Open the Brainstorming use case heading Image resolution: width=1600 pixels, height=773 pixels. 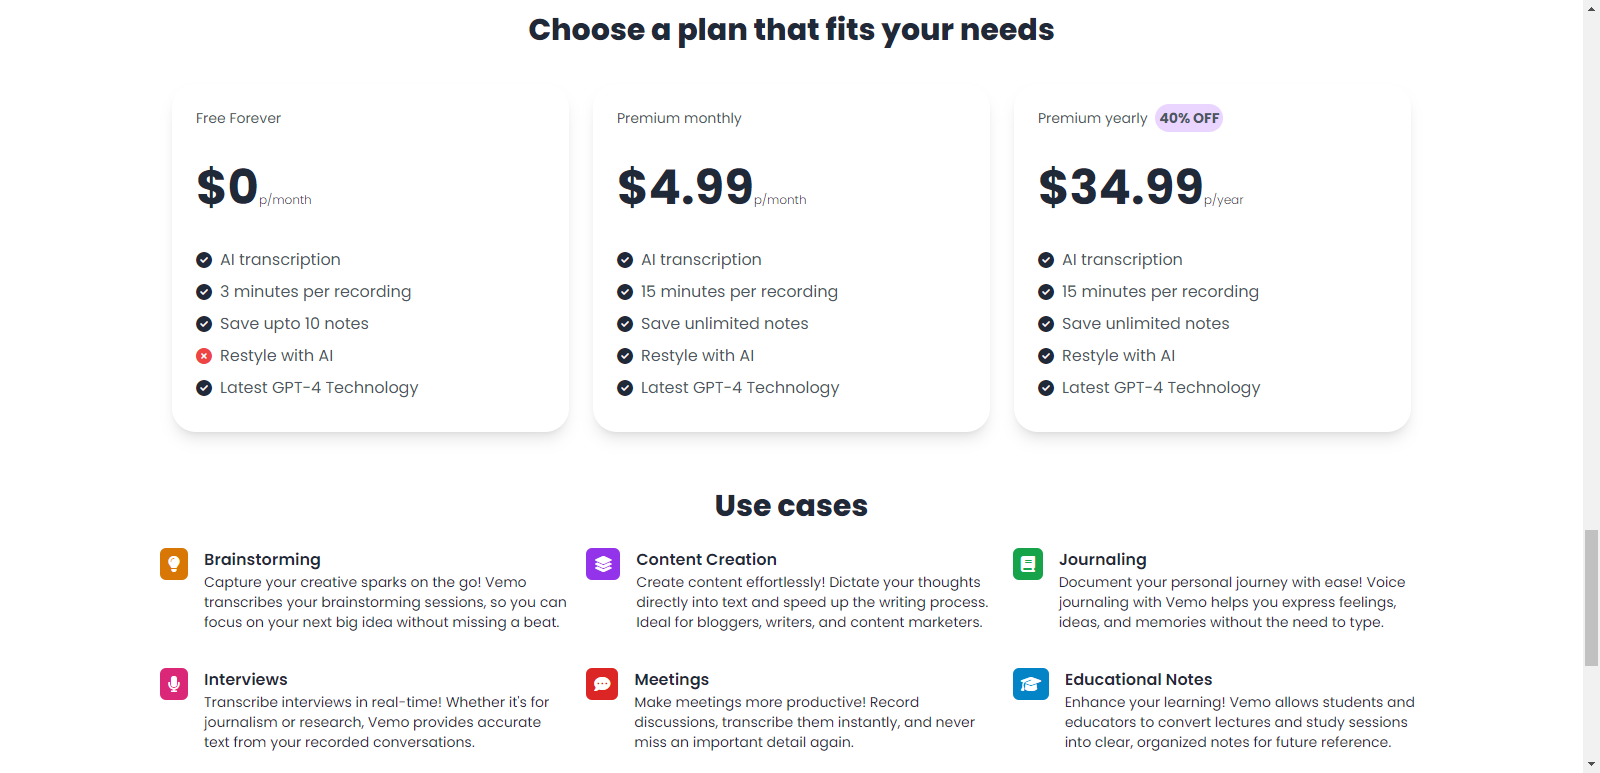pyautogui.click(x=262, y=559)
